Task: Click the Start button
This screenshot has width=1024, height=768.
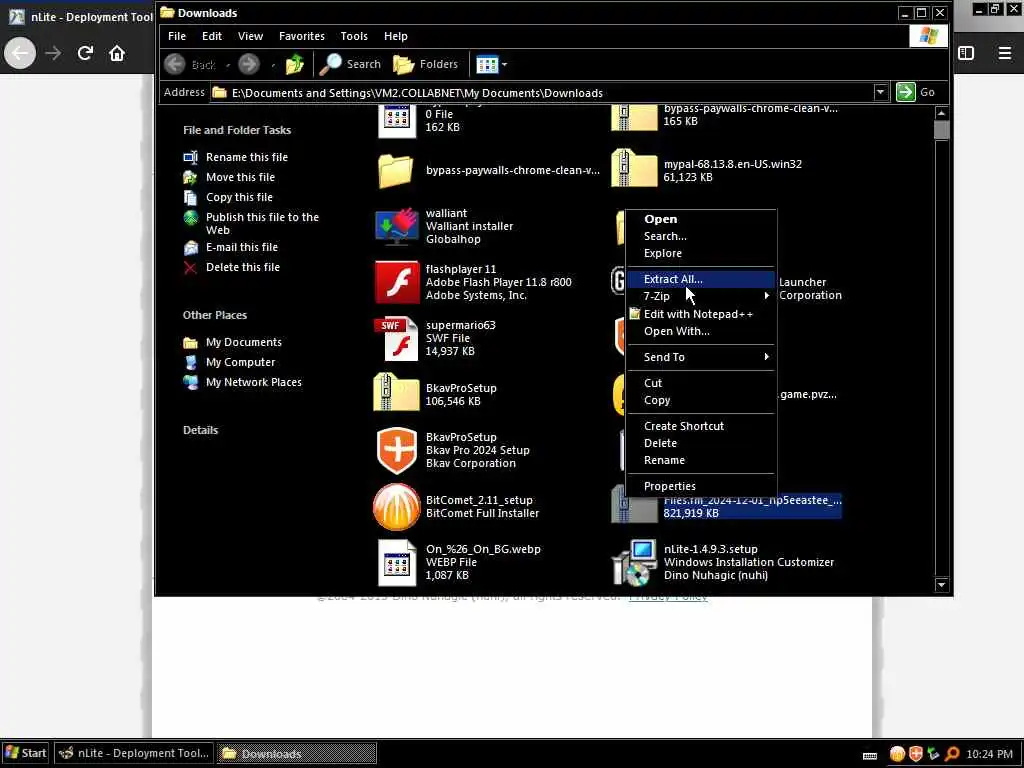Action: click(x=25, y=753)
